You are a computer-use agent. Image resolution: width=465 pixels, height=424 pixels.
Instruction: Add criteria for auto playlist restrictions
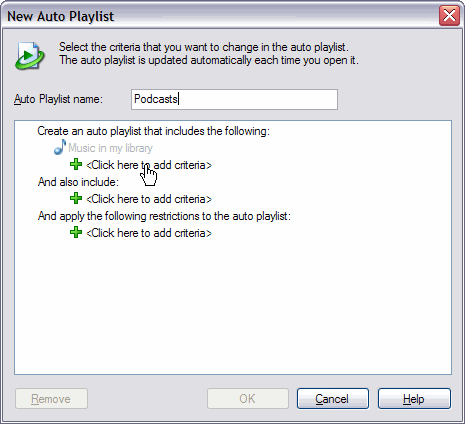(x=149, y=233)
